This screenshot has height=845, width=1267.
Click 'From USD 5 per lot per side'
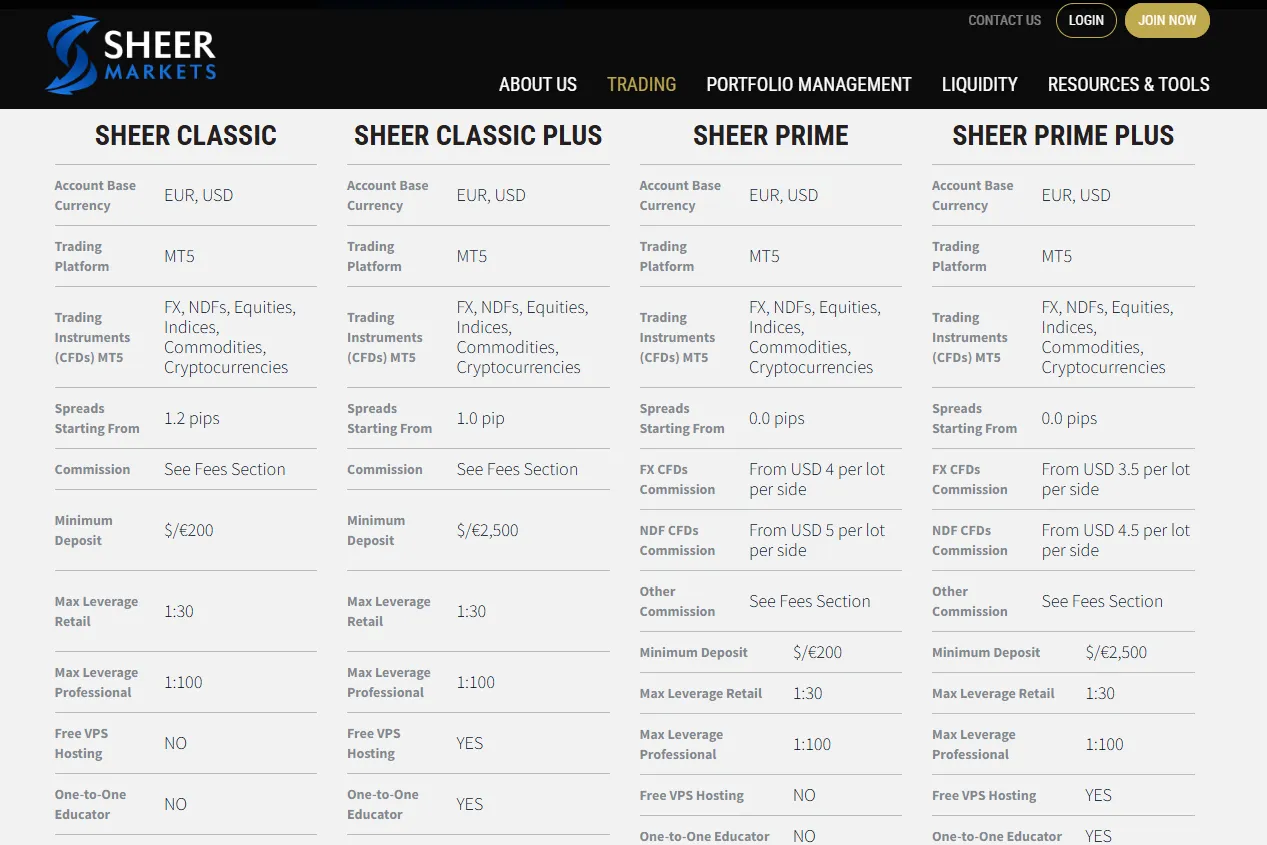point(817,540)
